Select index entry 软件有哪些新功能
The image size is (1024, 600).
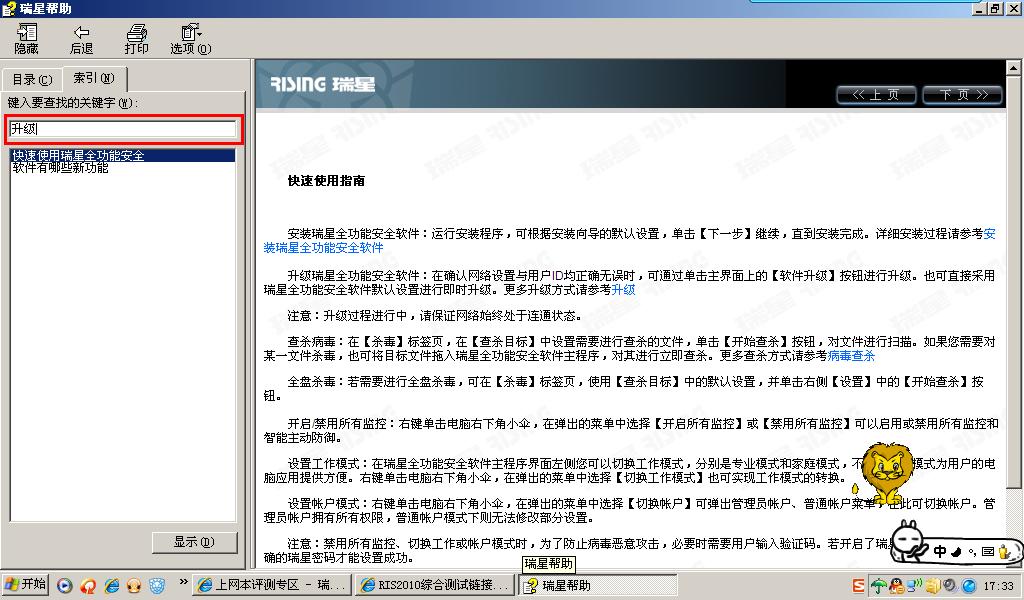pyautogui.click(x=60, y=168)
